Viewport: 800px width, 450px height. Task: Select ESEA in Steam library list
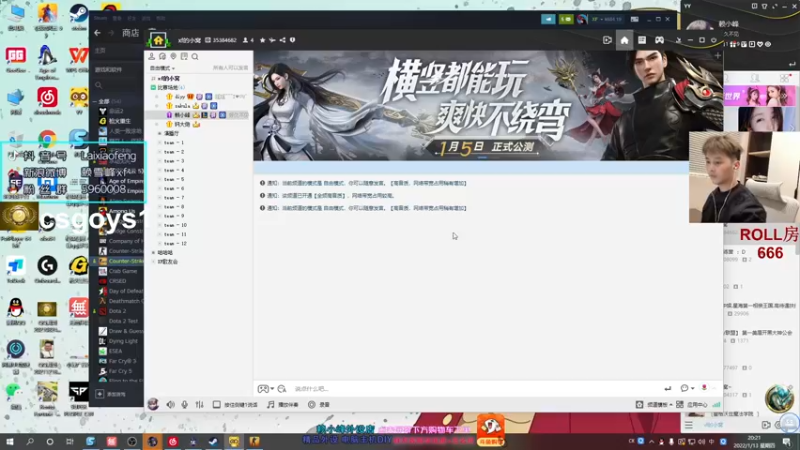pos(115,351)
